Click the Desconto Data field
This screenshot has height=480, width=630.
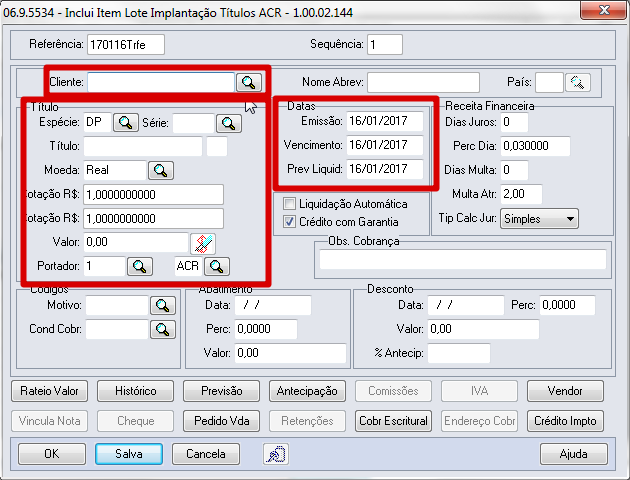click(x=466, y=305)
